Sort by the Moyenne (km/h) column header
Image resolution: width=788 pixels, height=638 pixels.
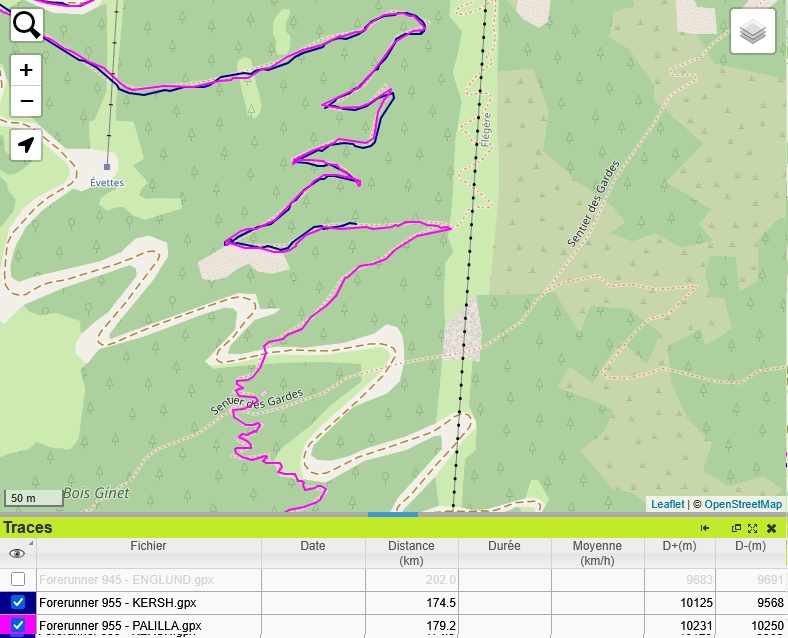click(x=597, y=553)
